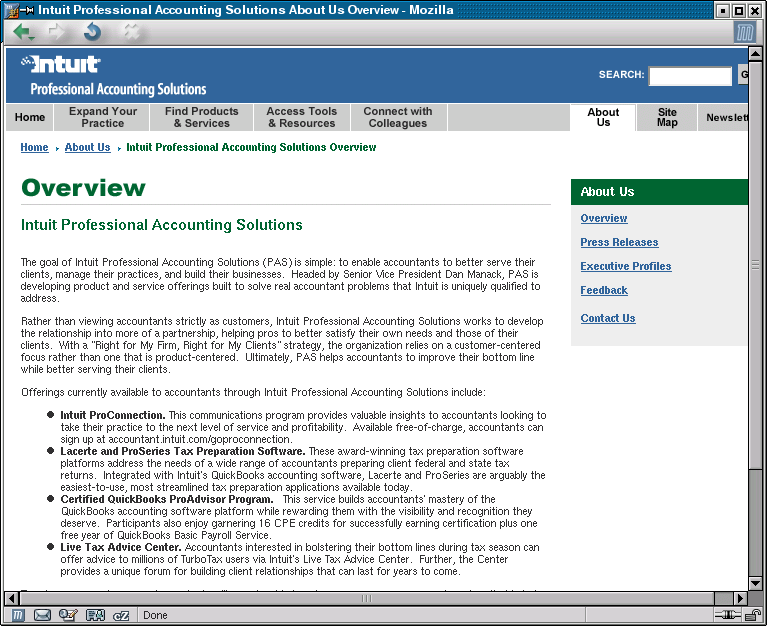Click the Home breadcrumb link
Viewport: 767px width, 626px height.
pyautogui.click(x=34, y=147)
